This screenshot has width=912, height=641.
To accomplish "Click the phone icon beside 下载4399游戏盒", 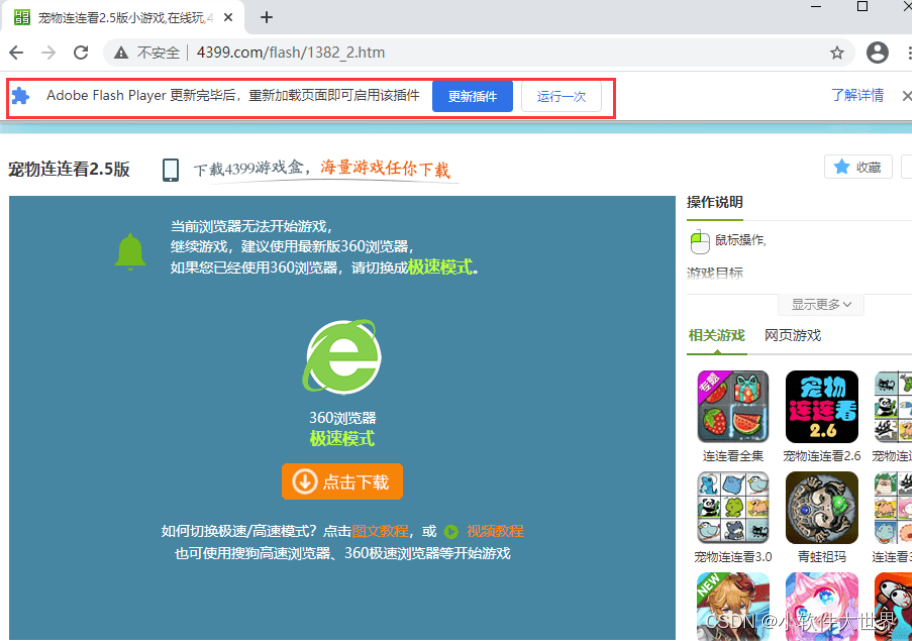I will (x=170, y=170).
